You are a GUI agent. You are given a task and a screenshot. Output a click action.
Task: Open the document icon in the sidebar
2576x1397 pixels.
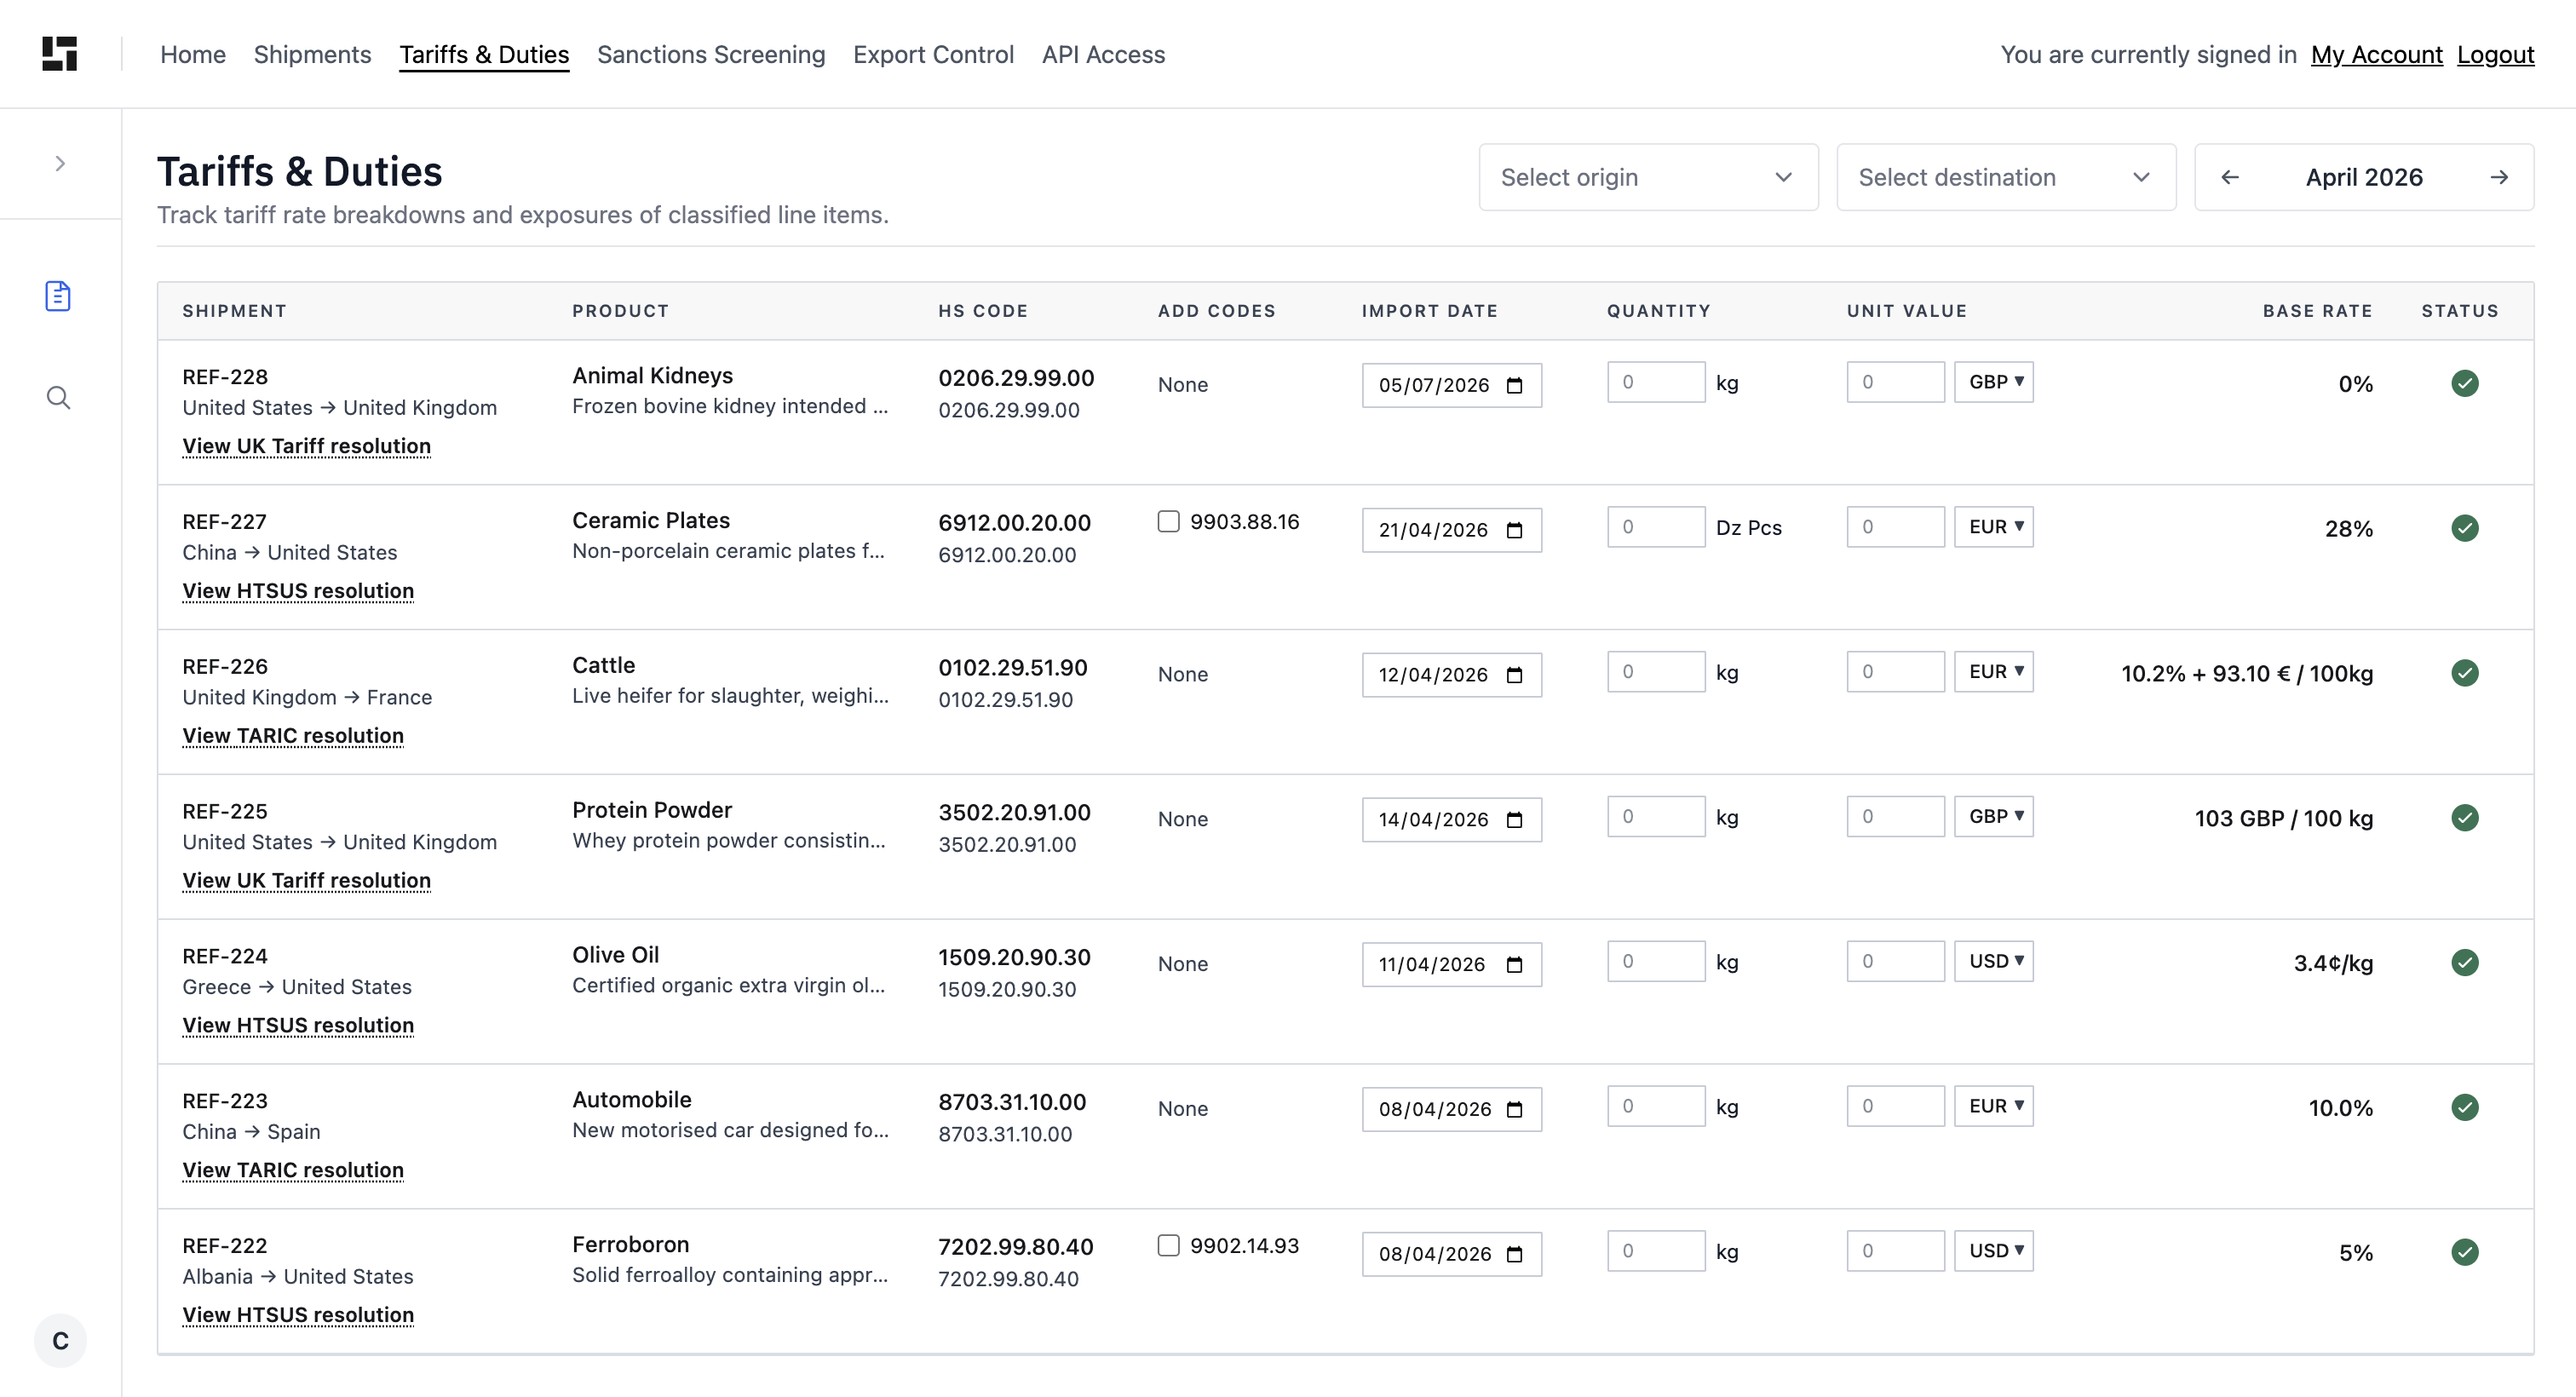point(58,296)
